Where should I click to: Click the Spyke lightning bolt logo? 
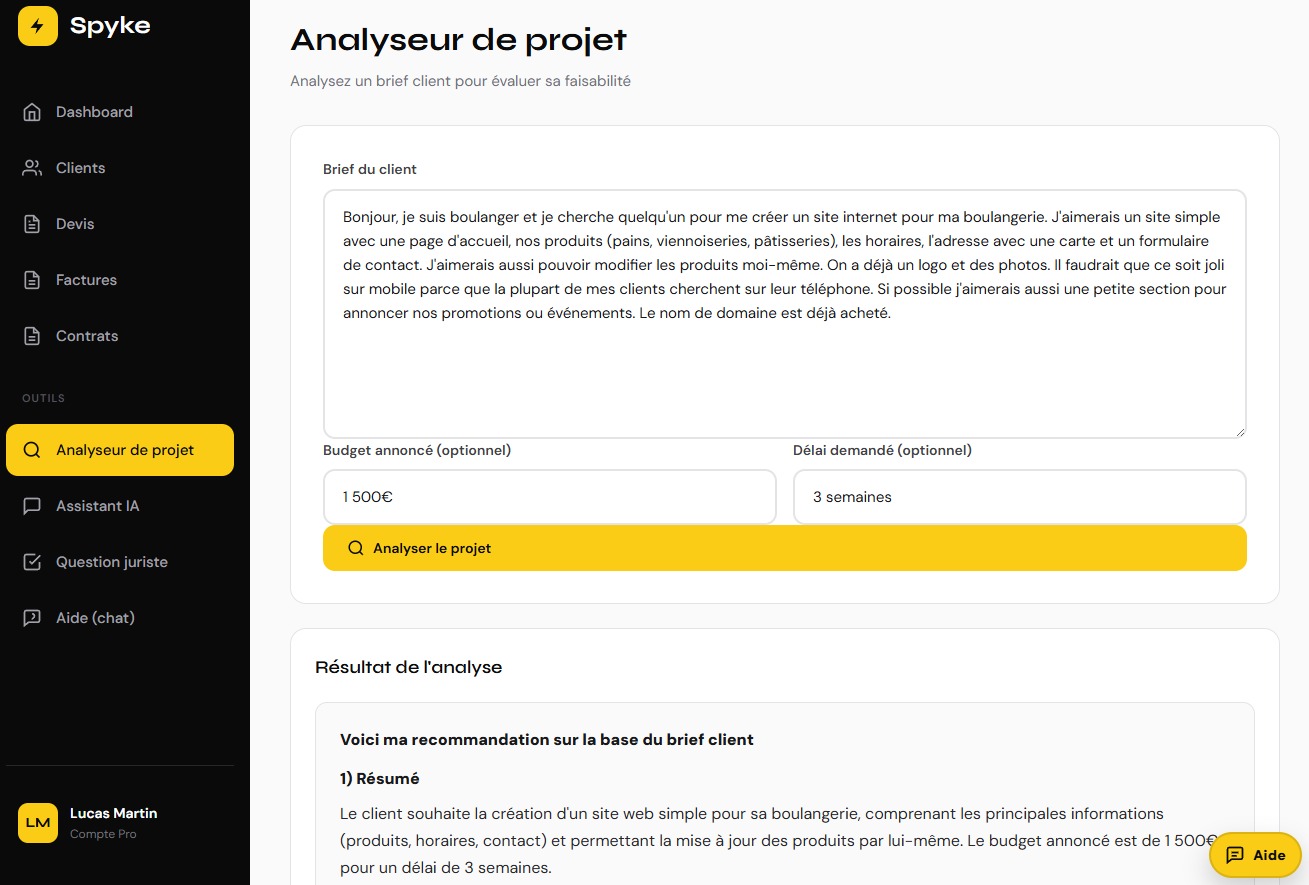pyautogui.click(x=38, y=26)
